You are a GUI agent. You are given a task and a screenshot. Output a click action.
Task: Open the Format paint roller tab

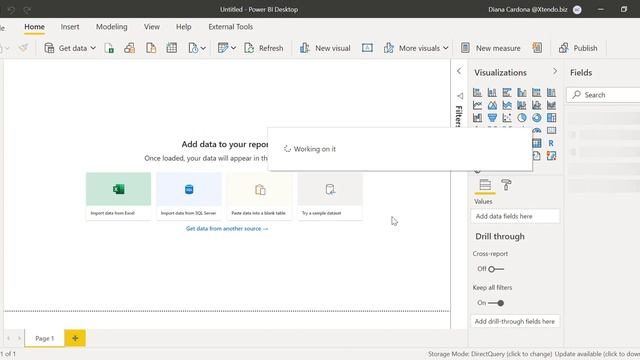point(506,185)
